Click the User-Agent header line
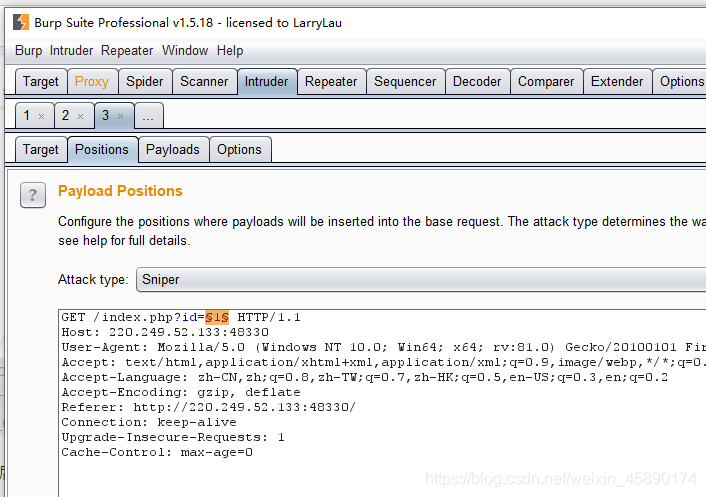The image size is (706, 497). [383, 347]
